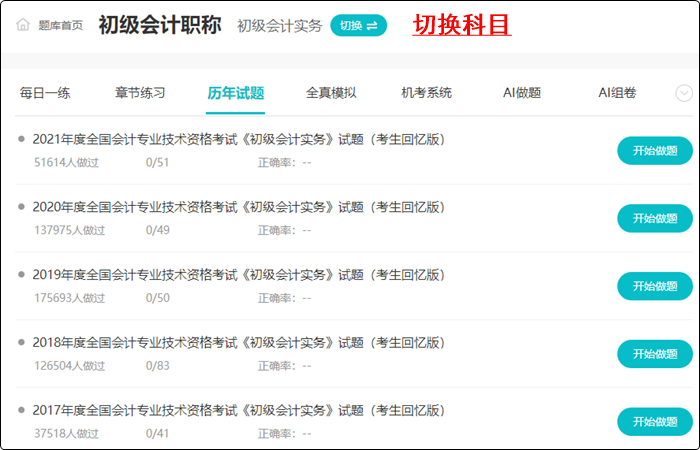Click the 126504人做过 count
This screenshot has width=700, height=450.
click(x=69, y=366)
